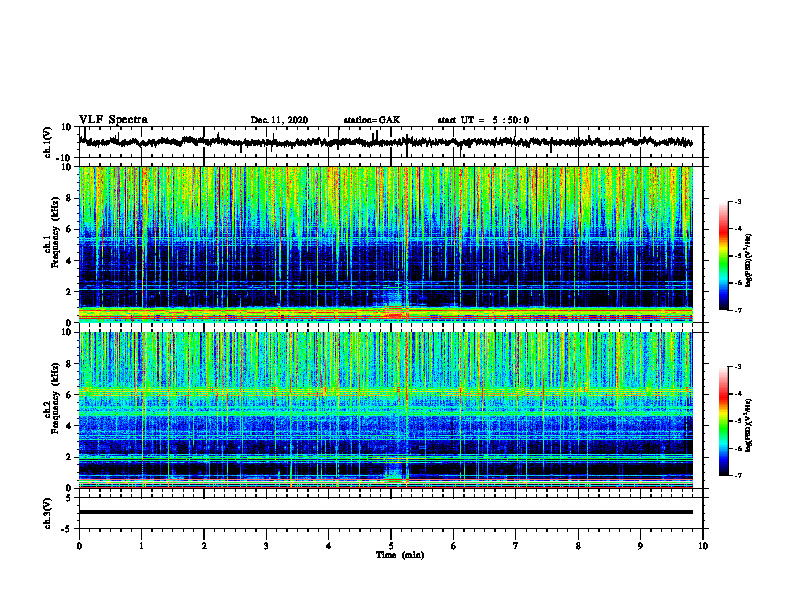
Task: Select the date label 'Dec. 11, 2020'
Action: 279,120
